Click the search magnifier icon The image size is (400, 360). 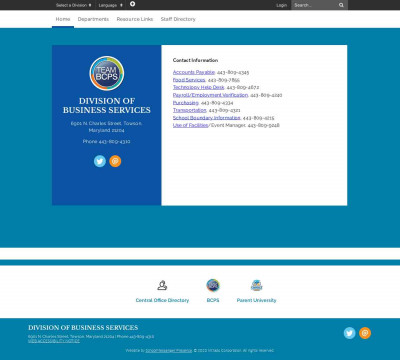coord(341,5)
